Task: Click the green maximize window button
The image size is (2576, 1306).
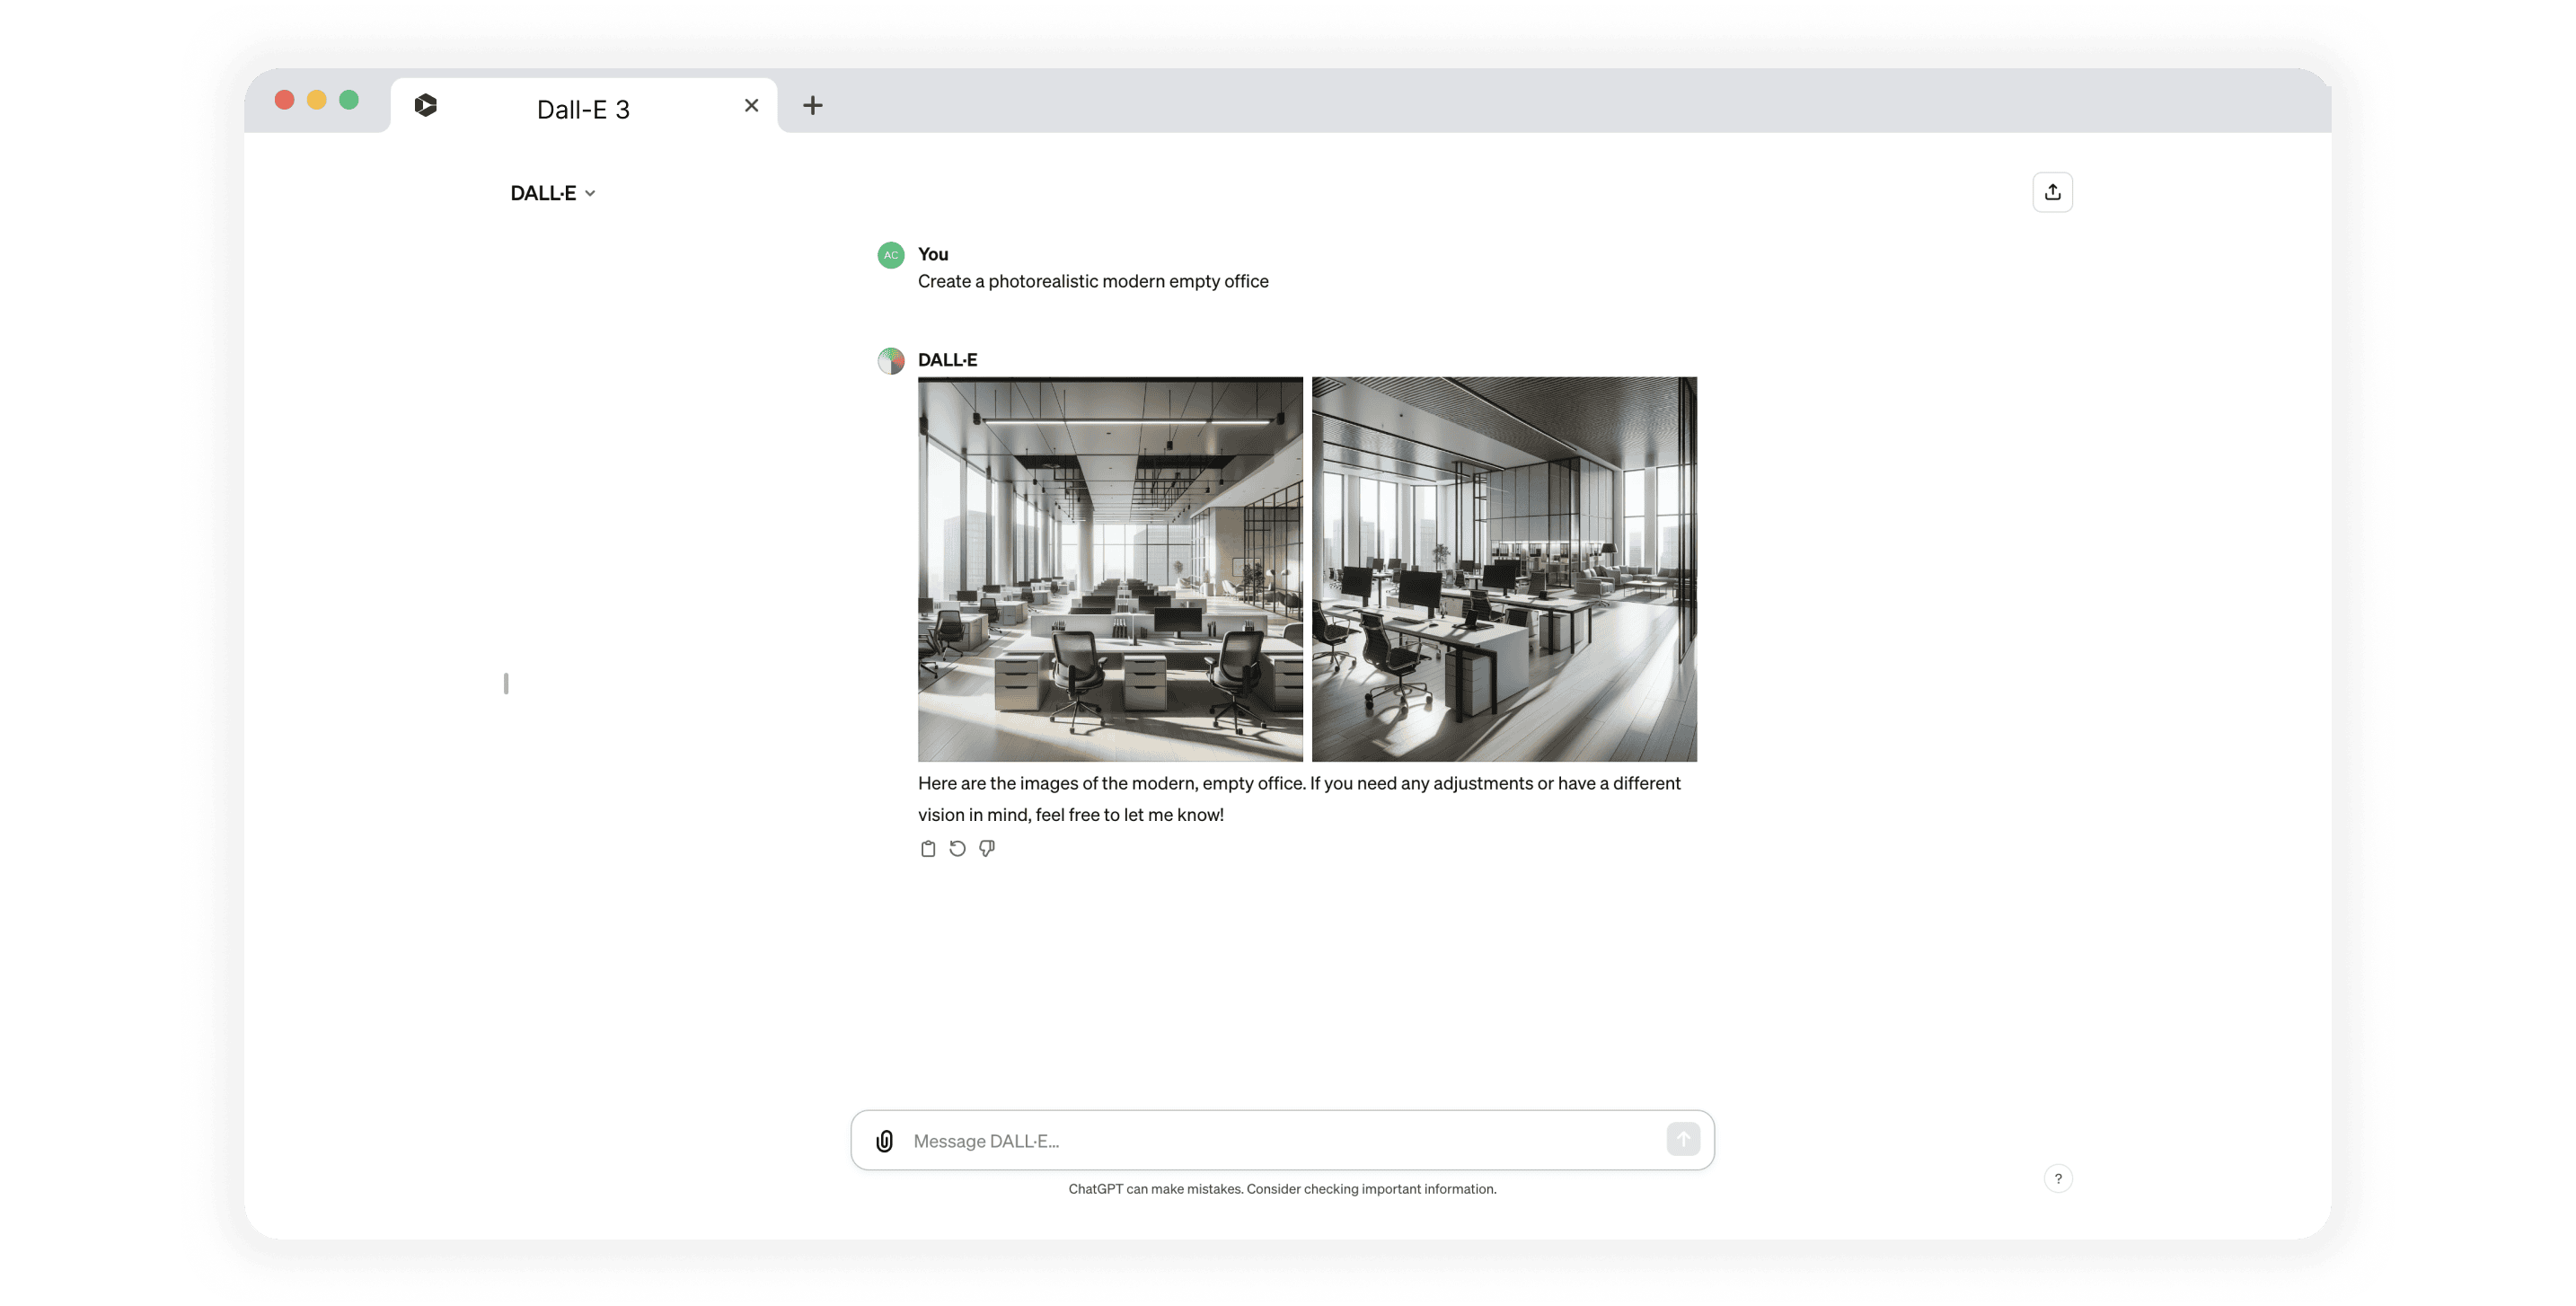Action: point(349,100)
